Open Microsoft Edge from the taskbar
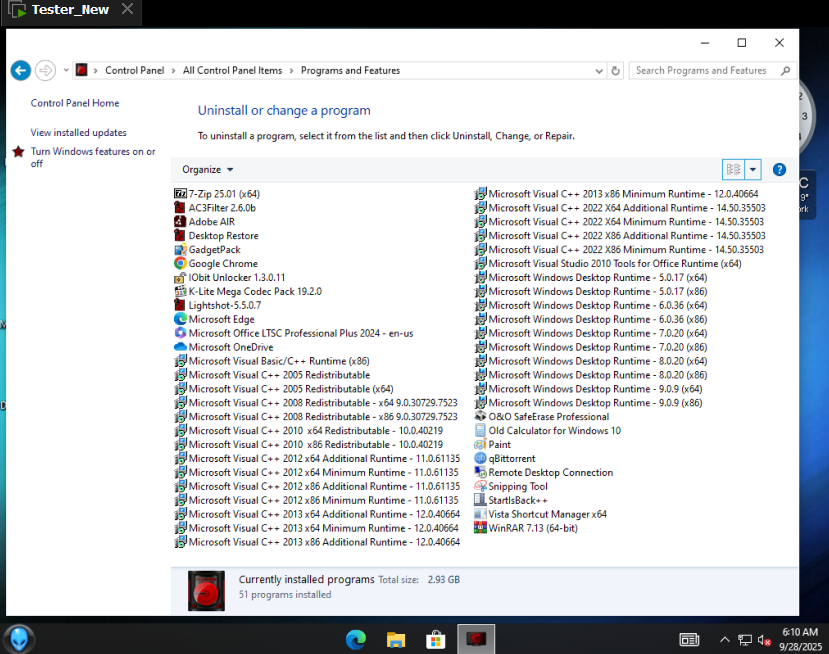The height and width of the screenshot is (654, 829). (x=356, y=640)
